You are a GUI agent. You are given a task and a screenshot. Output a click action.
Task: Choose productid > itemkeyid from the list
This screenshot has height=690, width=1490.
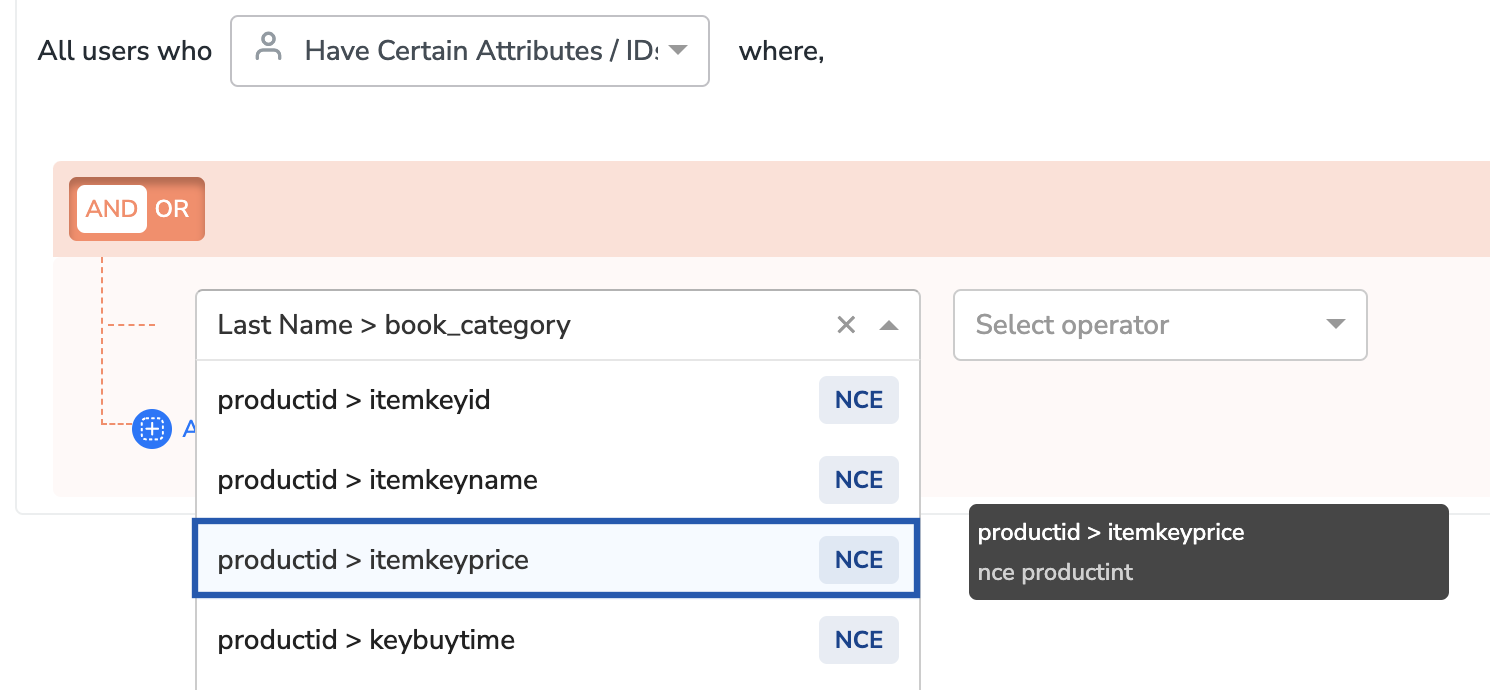500,400
